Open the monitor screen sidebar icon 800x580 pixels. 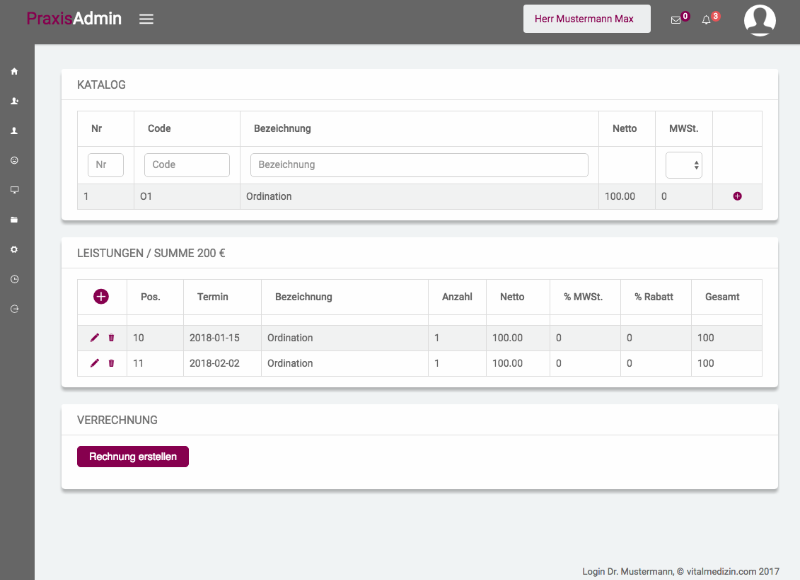pos(14,190)
